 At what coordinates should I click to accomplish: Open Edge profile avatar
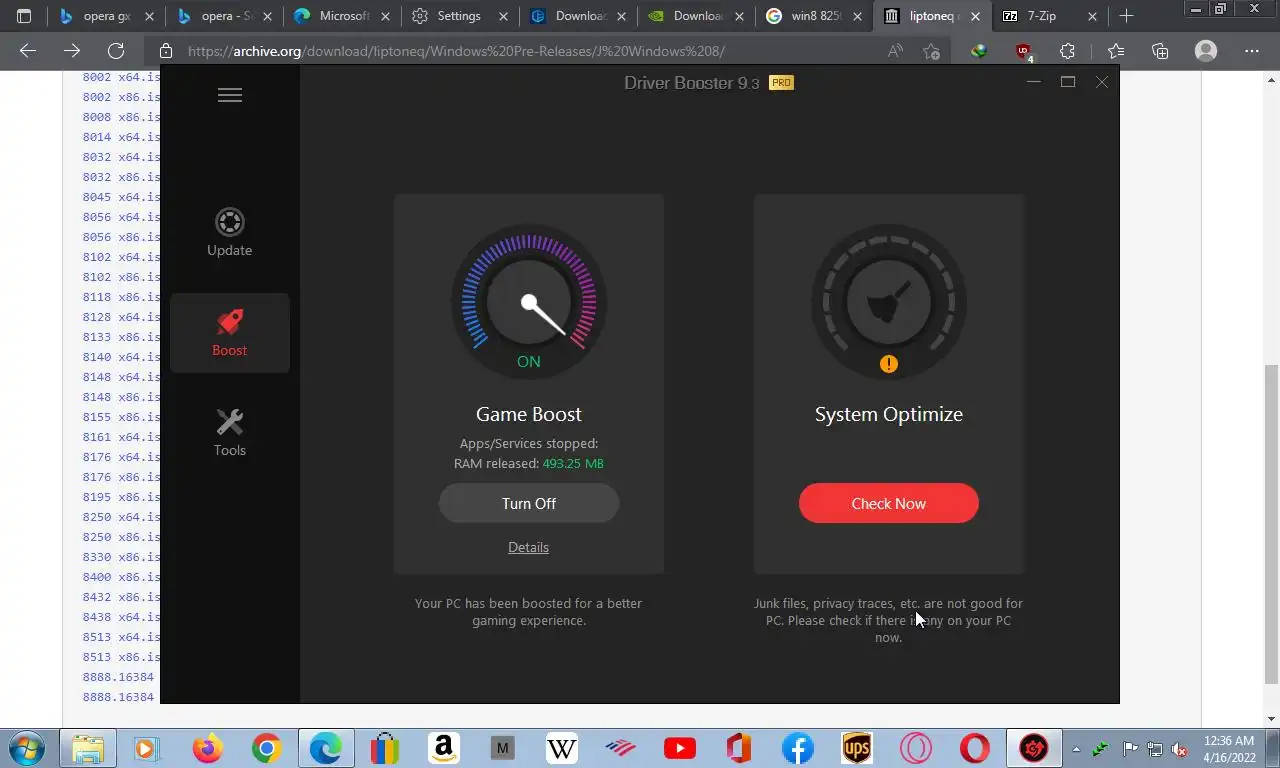1206,51
